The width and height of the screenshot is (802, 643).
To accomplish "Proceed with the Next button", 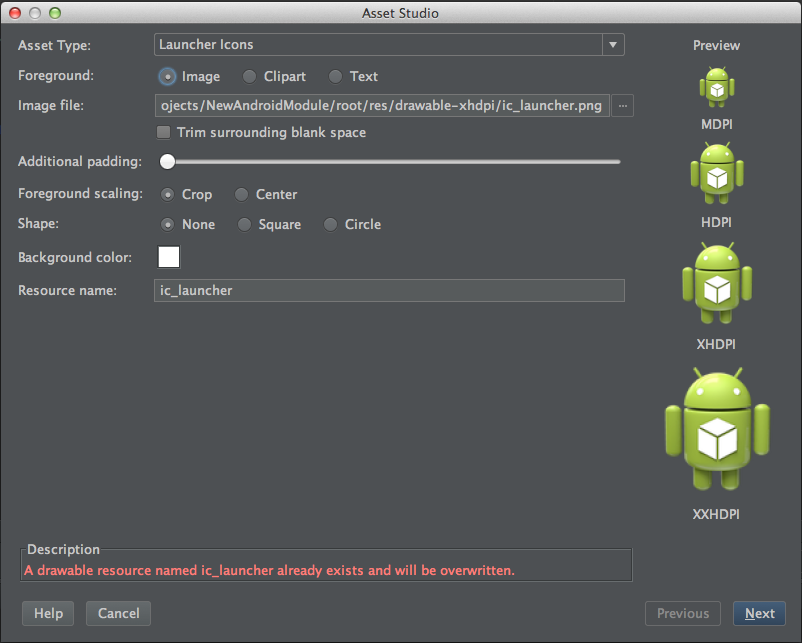I will [760, 613].
